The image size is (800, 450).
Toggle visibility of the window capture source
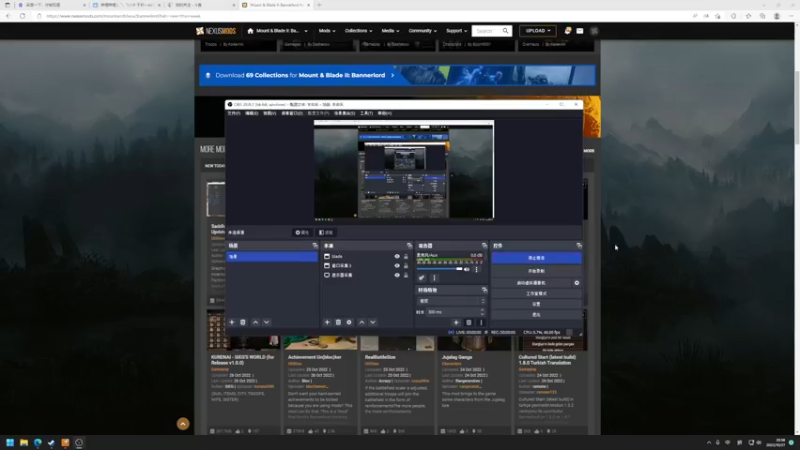(x=396, y=266)
